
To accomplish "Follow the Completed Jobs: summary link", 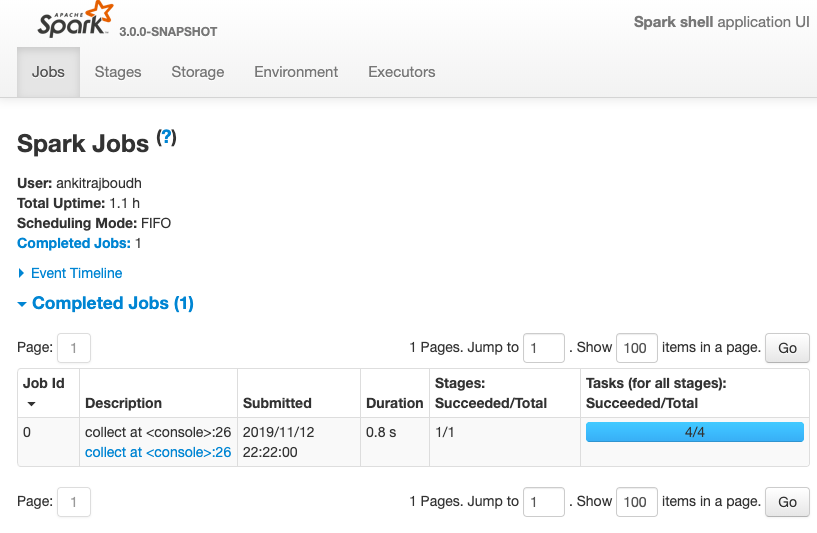I will (x=74, y=243).
